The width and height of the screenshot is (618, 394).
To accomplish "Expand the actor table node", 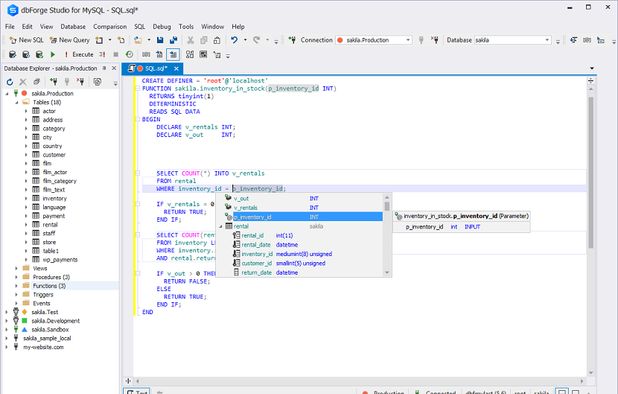I will [26, 111].
